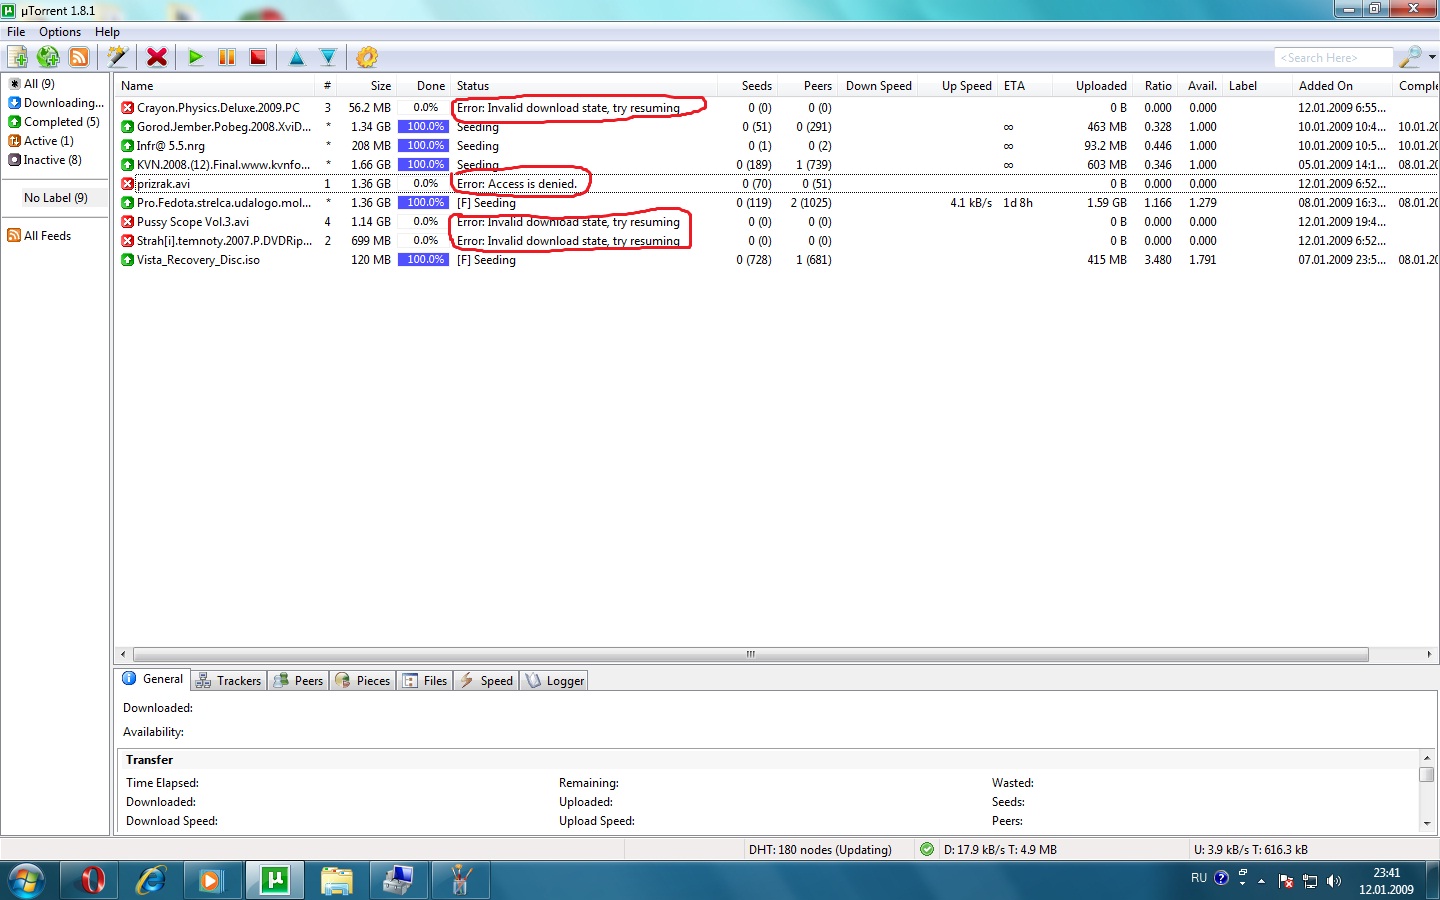Click the Move Down Queue arrow icon
This screenshot has width=1440, height=900.
click(328, 57)
